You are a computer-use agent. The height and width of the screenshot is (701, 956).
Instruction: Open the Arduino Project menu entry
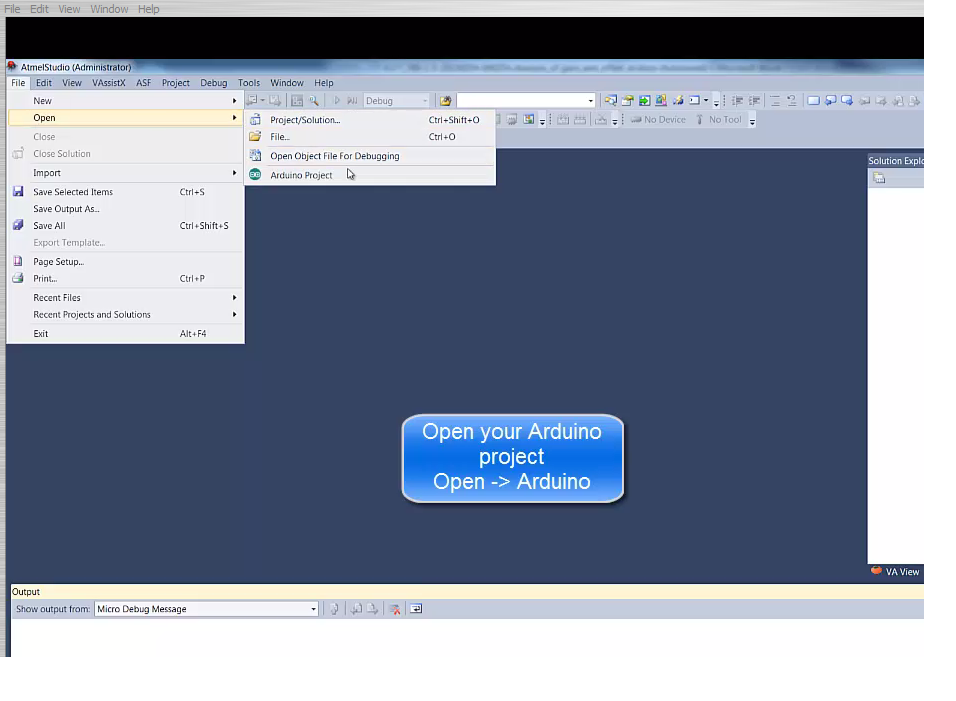pyautogui.click(x=370, y=175)
